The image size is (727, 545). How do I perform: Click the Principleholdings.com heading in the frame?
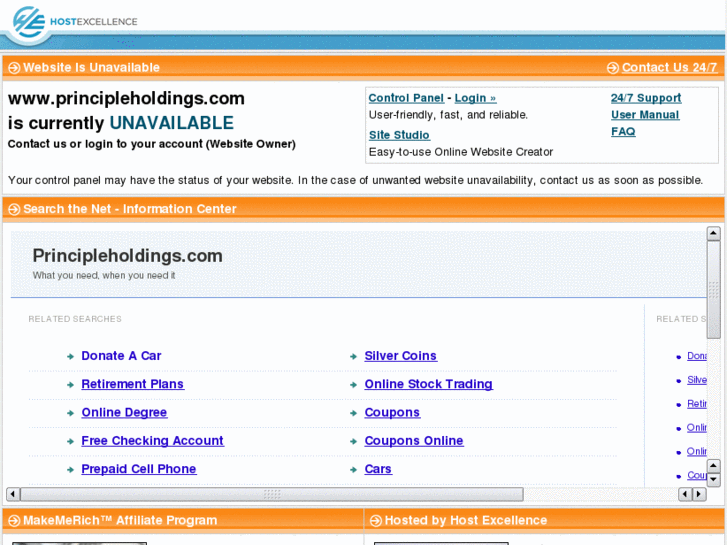[x=128, y=256]
